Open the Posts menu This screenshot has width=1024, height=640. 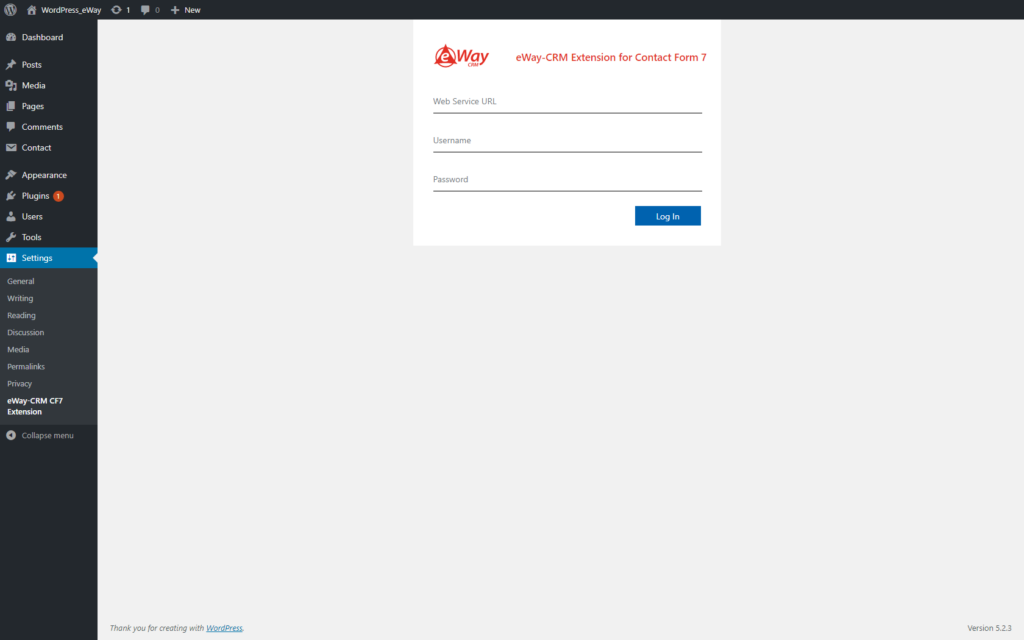pos(31,65)
